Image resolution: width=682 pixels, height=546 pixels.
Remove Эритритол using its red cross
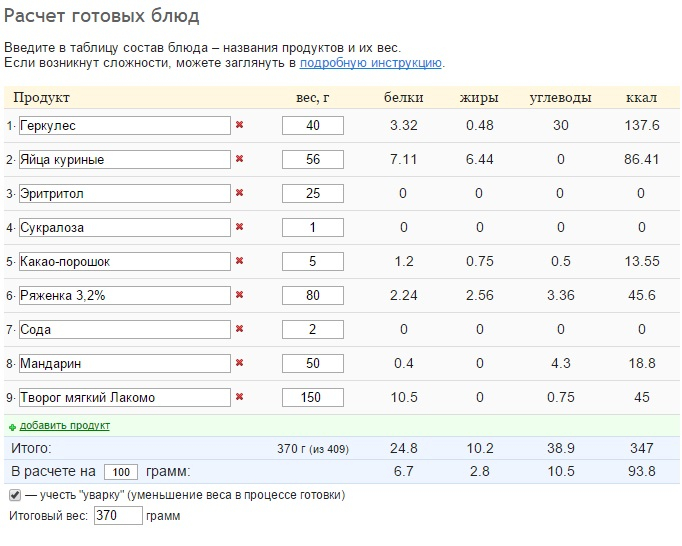click(239, 194)
